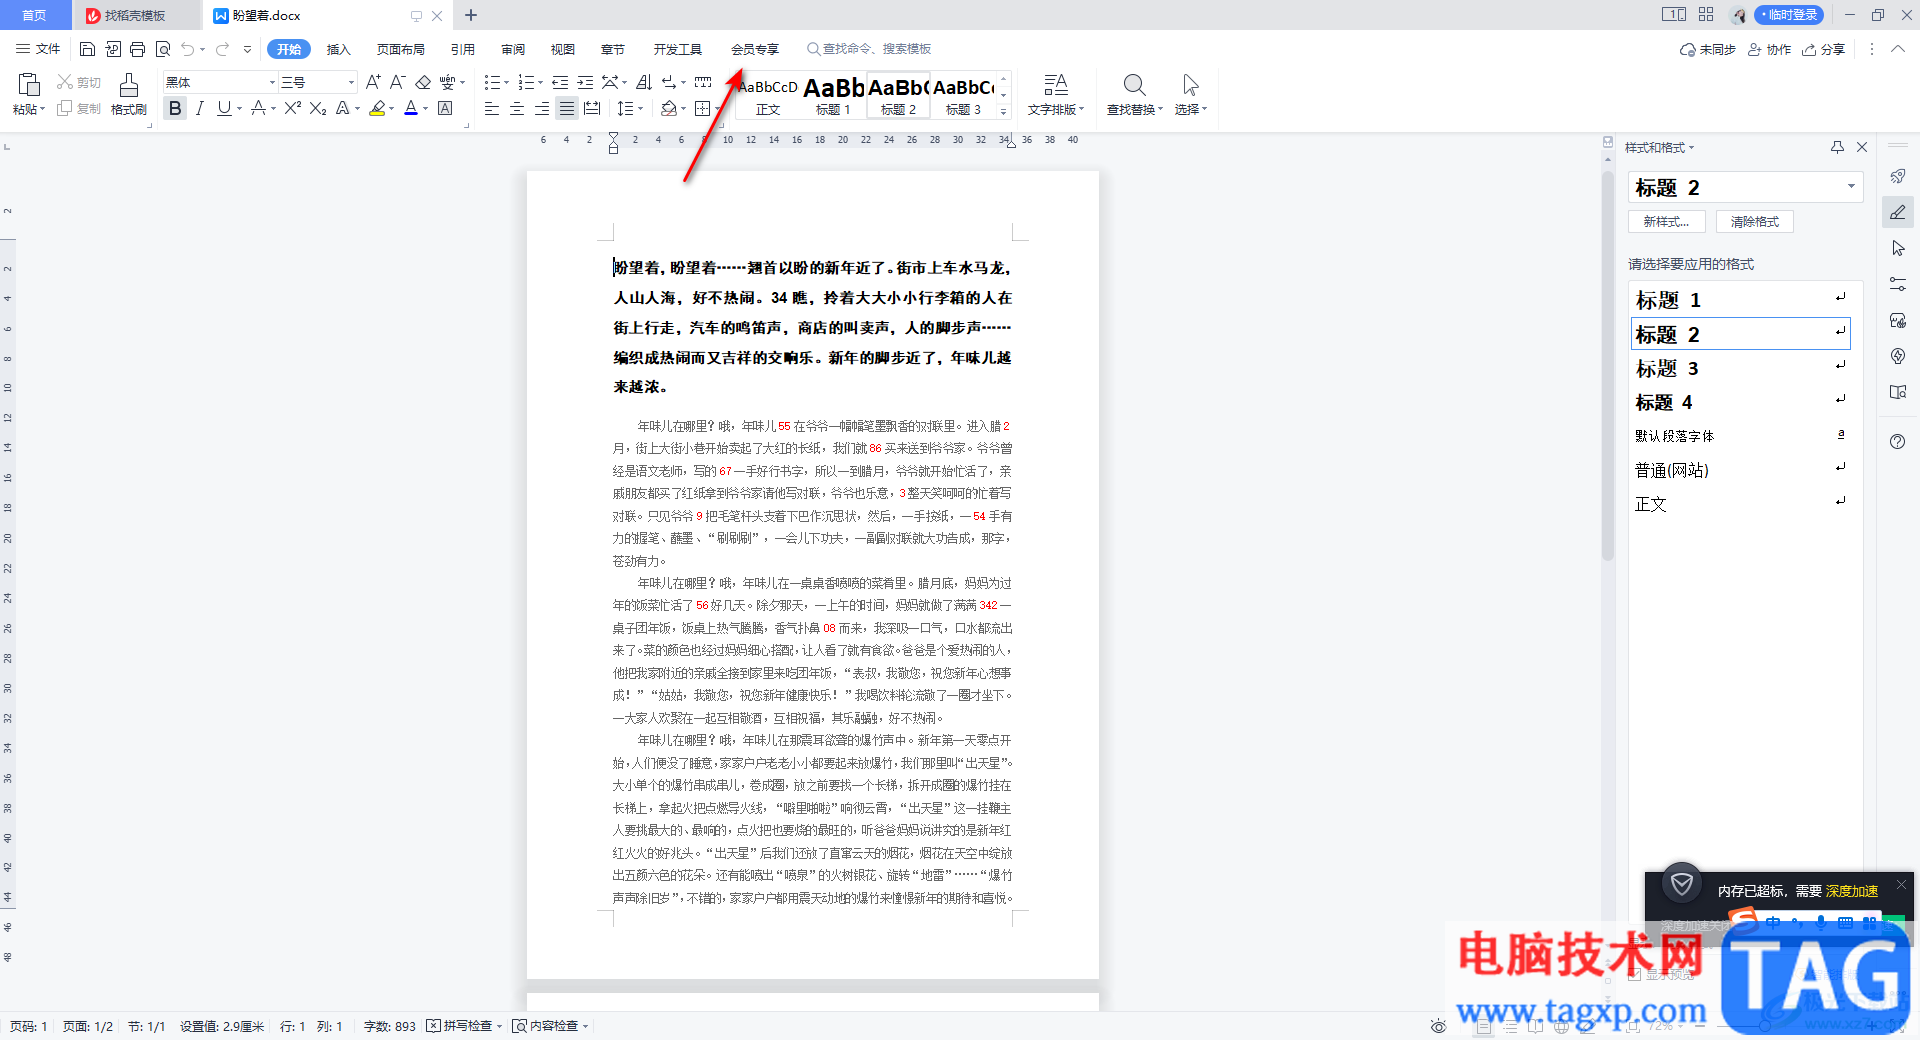Toggle Underline formatting
The width and height of the screenshot is (1920, 1040).
tap(224, 108)
